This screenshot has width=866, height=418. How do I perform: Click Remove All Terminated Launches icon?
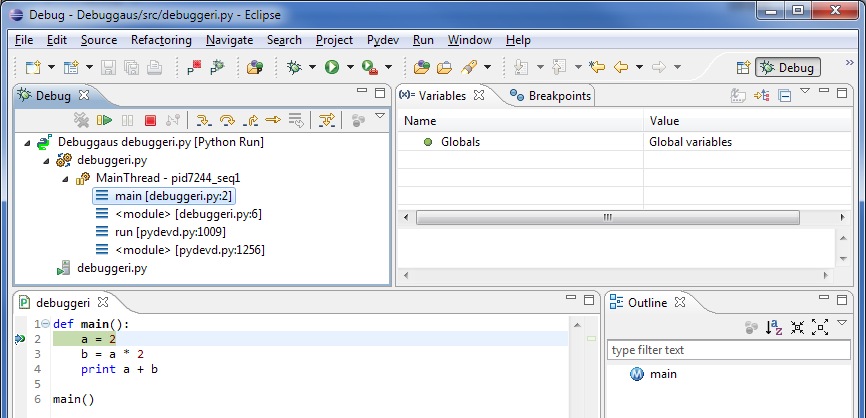(x=82, y=120)
